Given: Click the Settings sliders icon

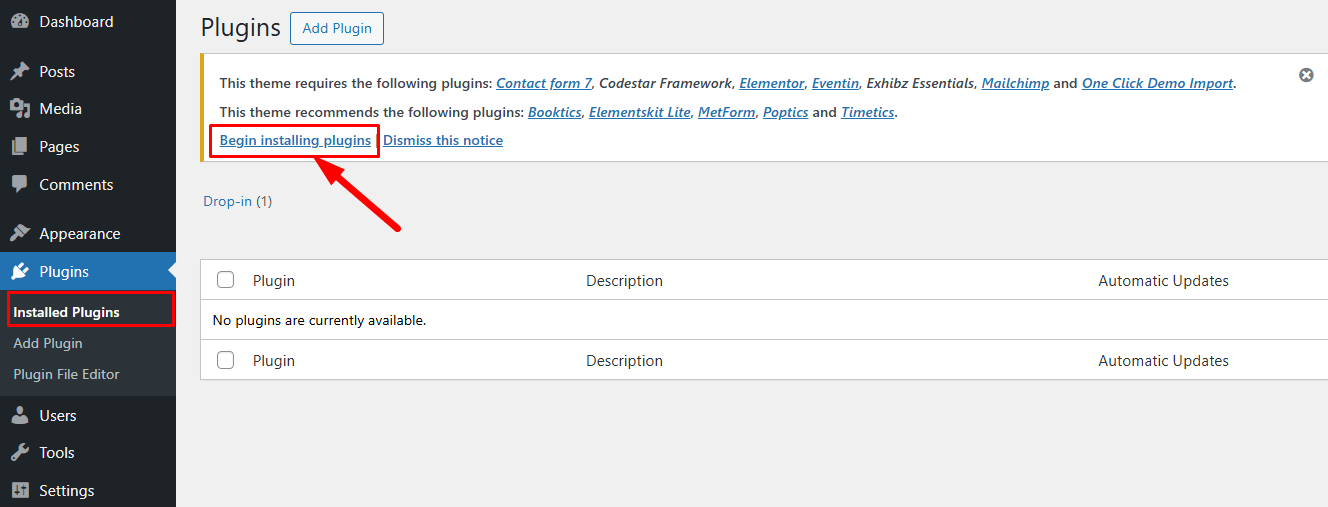Looking at the screenshot, I should point(19,490).
